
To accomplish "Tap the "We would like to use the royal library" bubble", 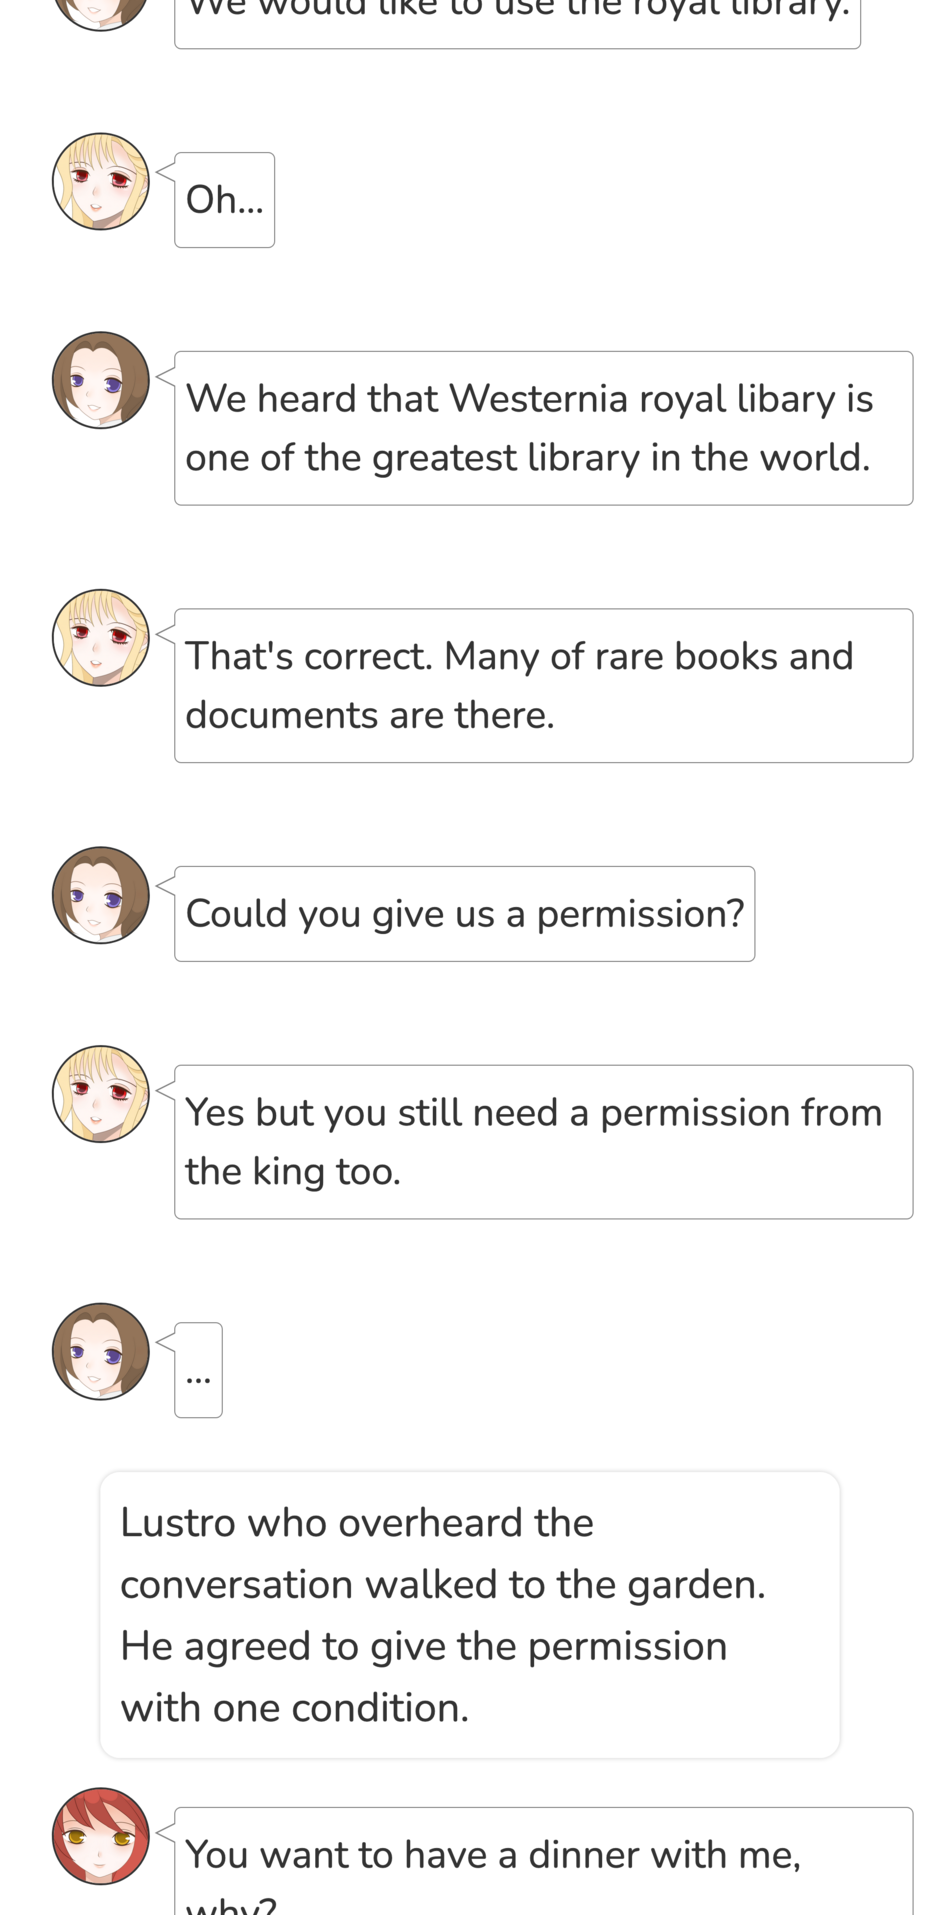I will (x=517, y=20).
